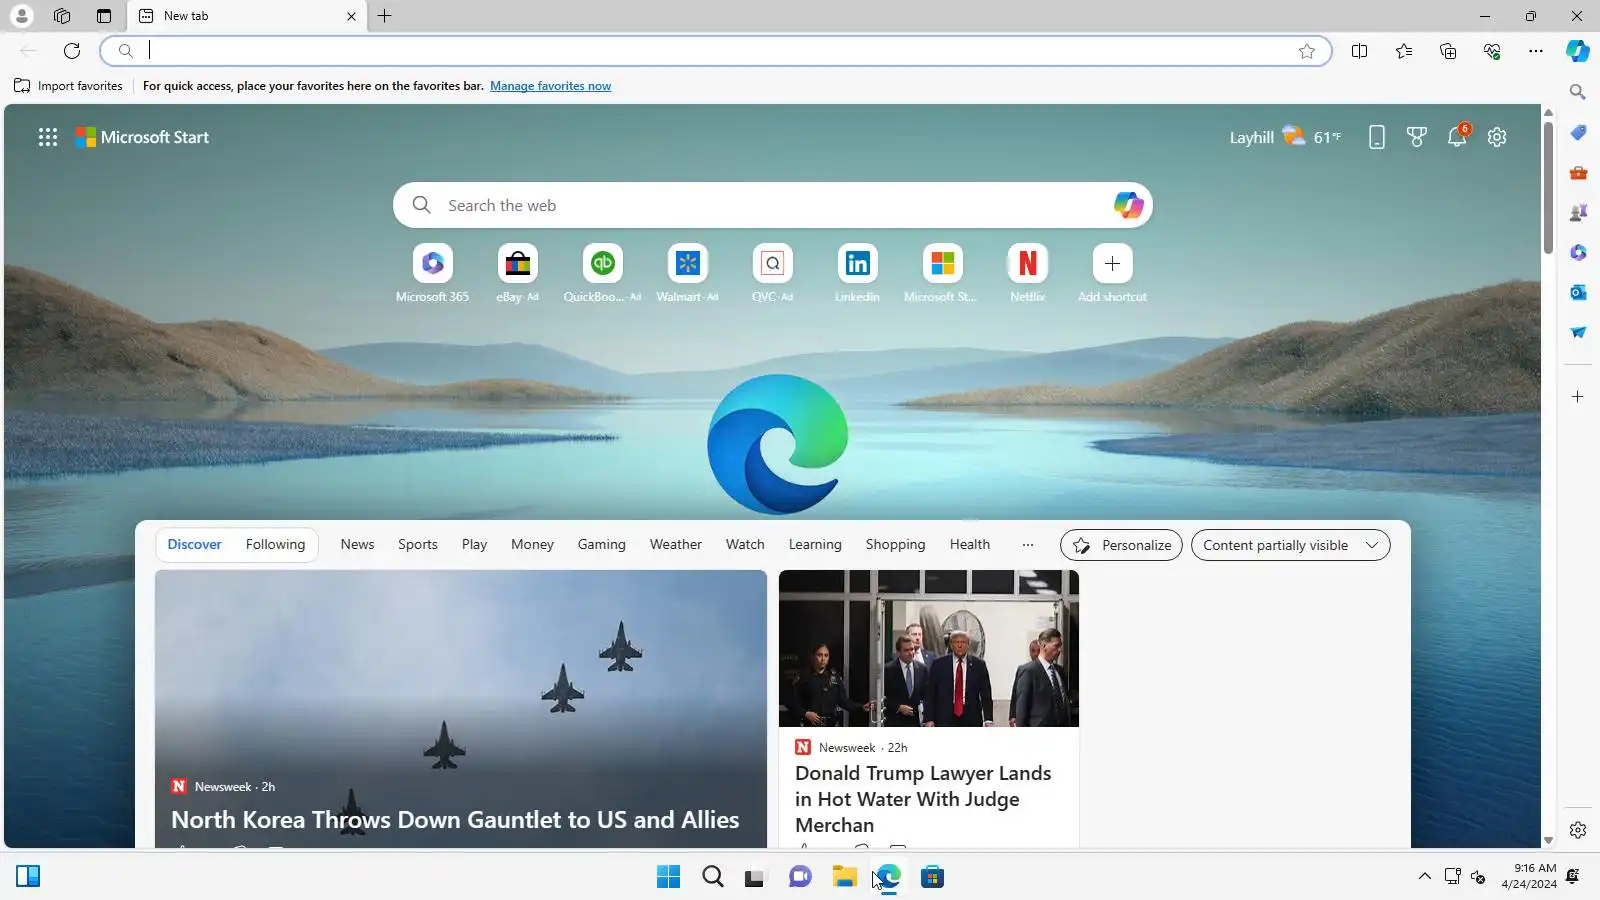This screenshot has height=900, width=1600.
Task: Open sidebar Tools briefcase icon
Action: click(1578, 172)
